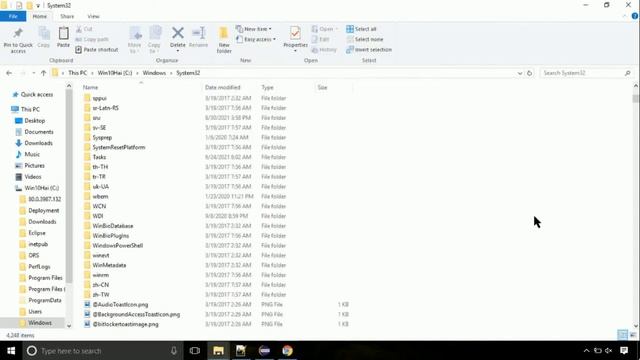This screenshot has height=360, width=640.
Task: Open the Quick Access Toolbar dropdown
Action: pyautogui.click(x=38, y=6)
